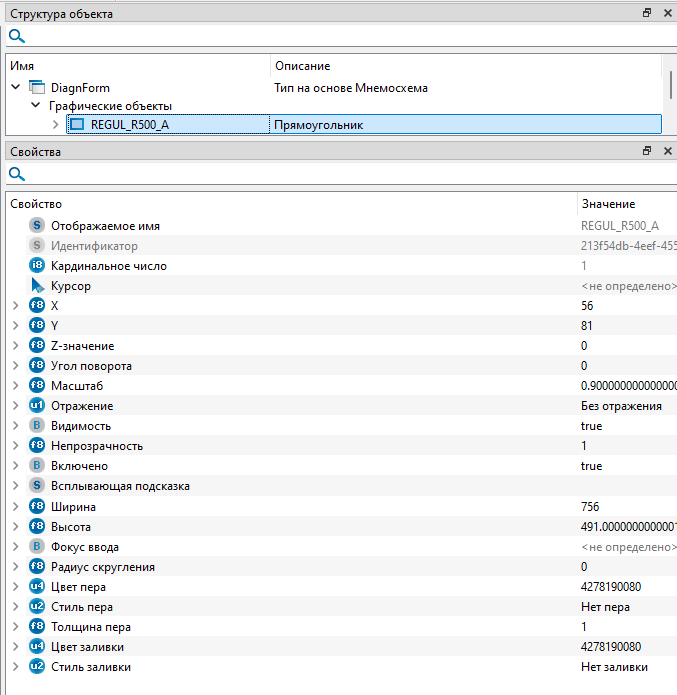Click the Отражение u1 type icon
This screenshot has width=677, height=695.
click(37, 406)
